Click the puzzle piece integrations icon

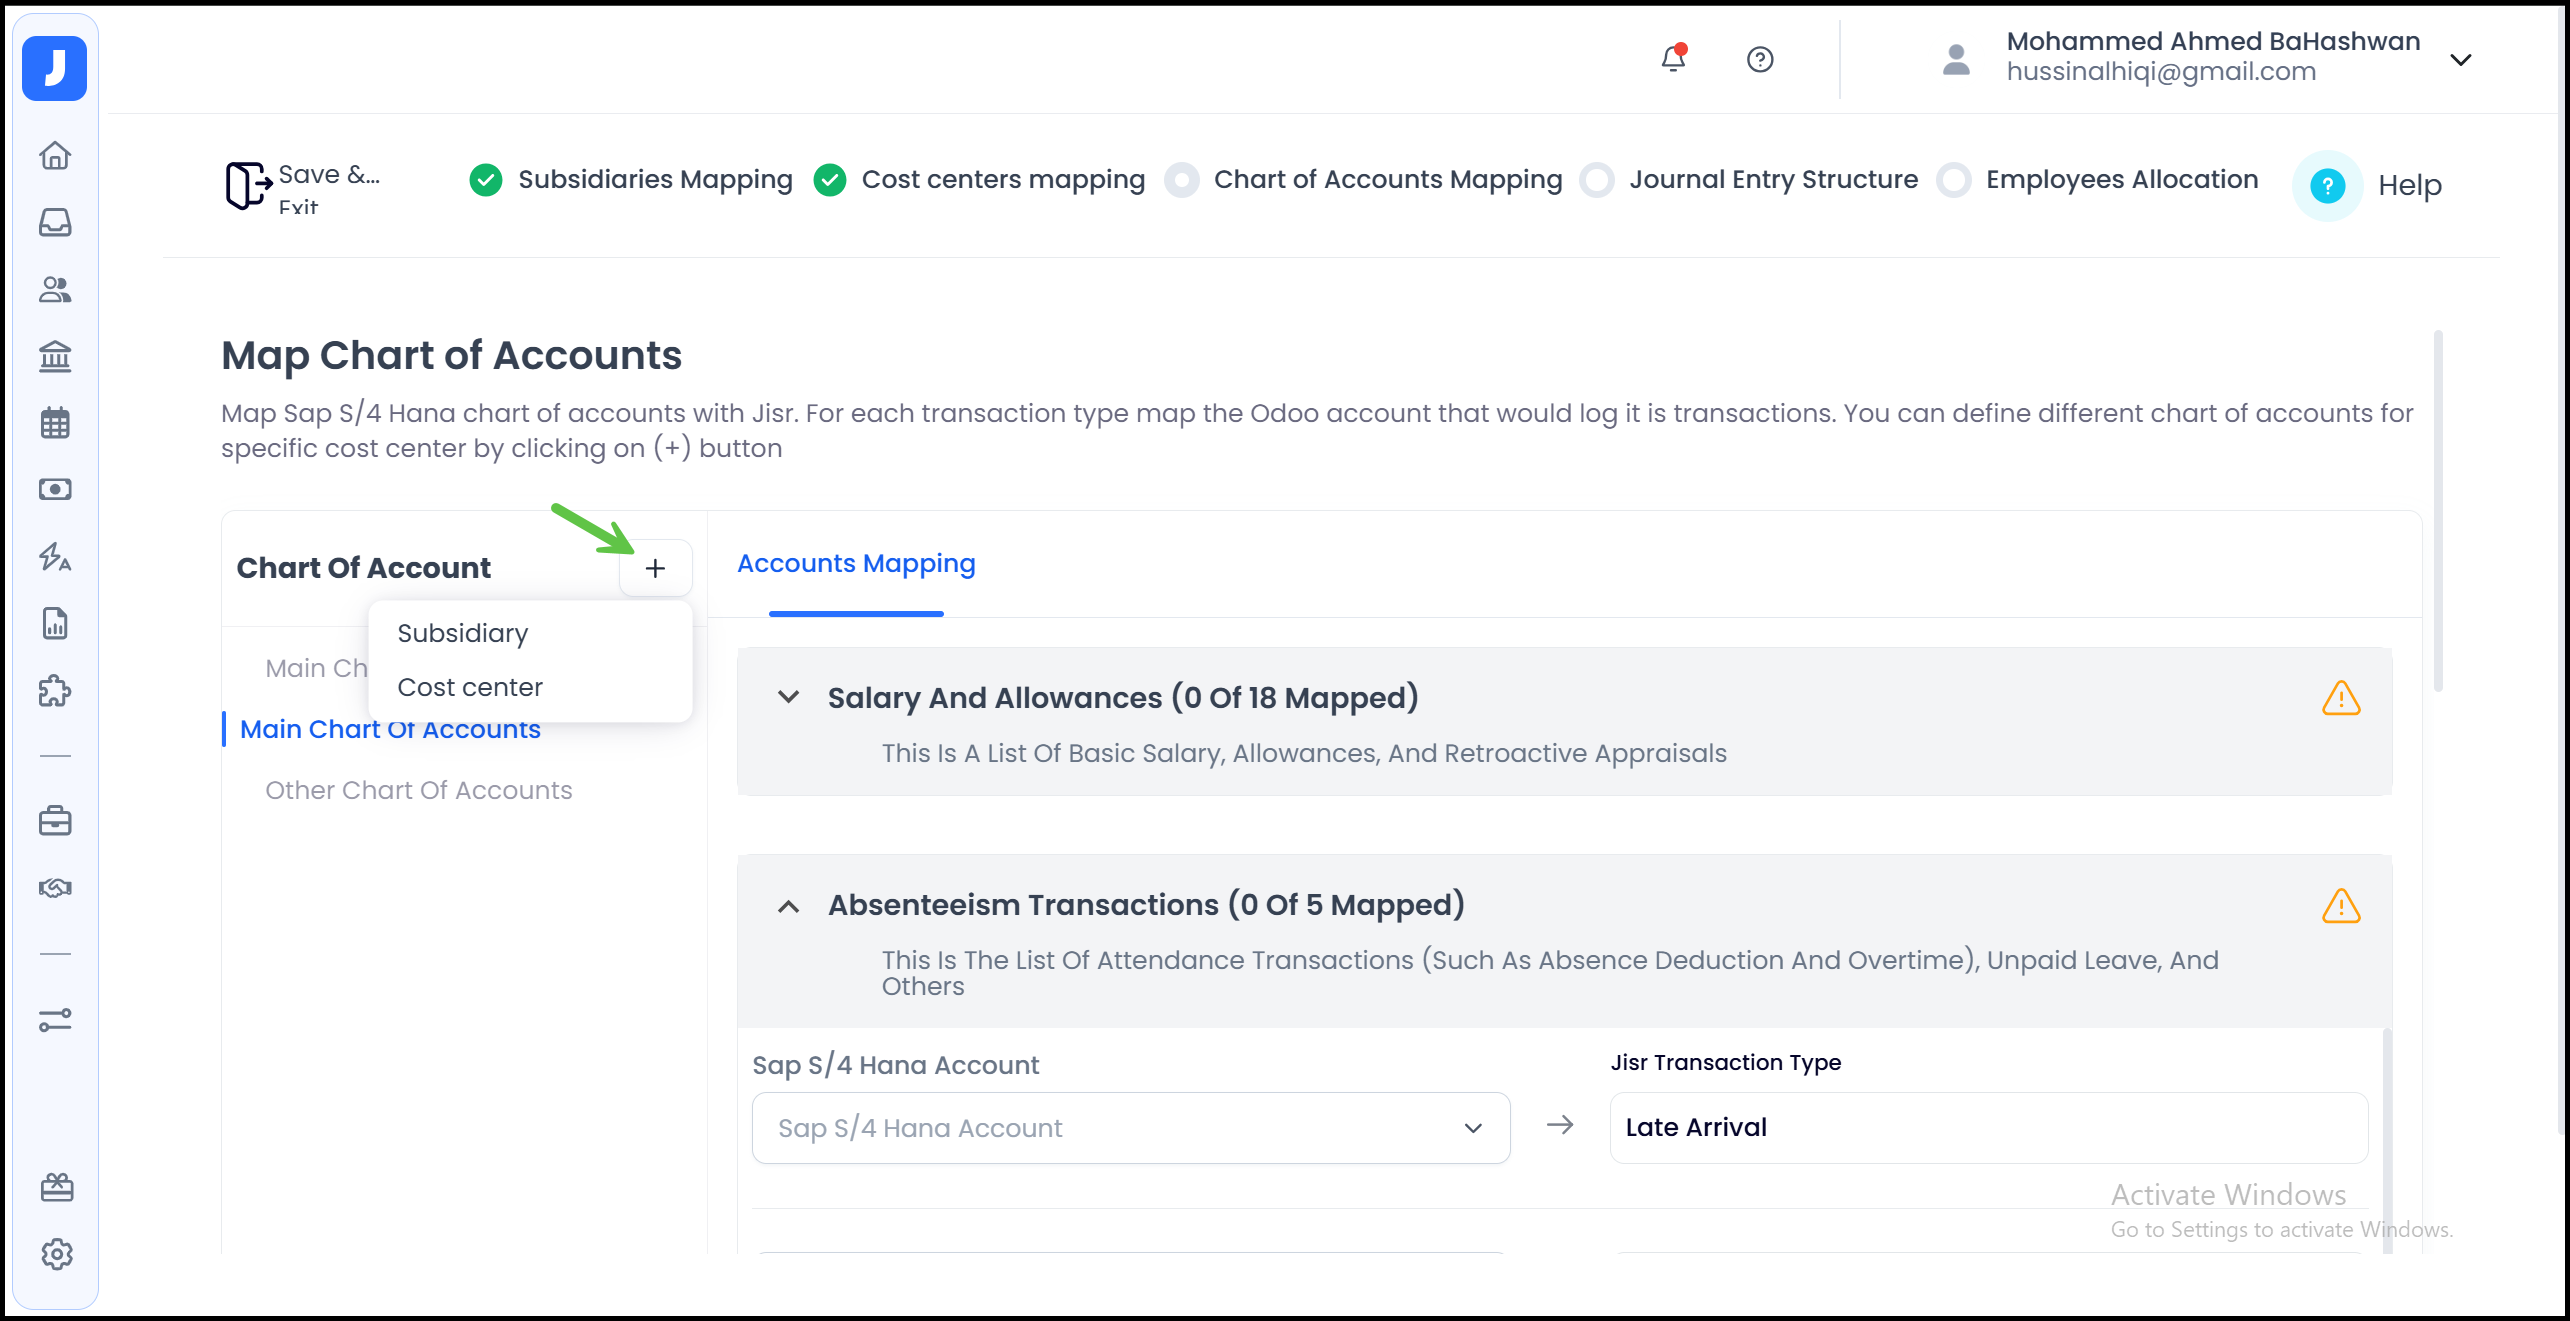click(55, 690)
